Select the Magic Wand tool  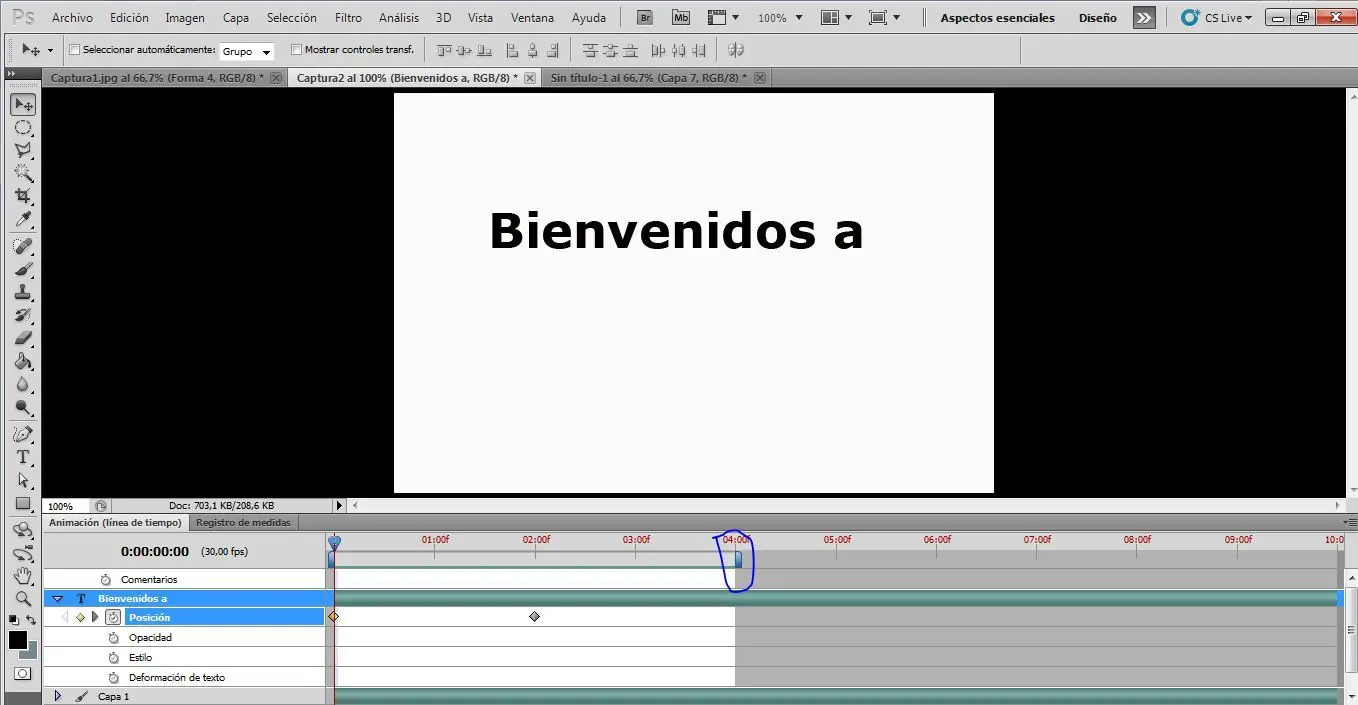pyautogui.click(x=23, y=174)
